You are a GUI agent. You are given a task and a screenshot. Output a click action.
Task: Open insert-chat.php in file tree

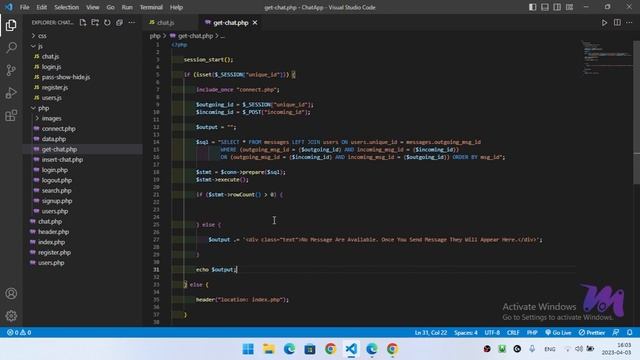(62, 160)
